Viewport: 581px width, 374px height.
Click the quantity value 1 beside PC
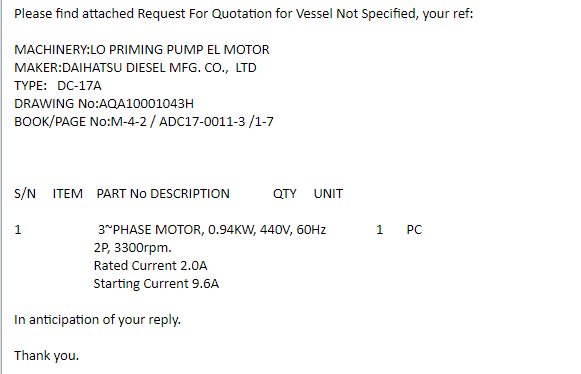click(x=379, y=230)
